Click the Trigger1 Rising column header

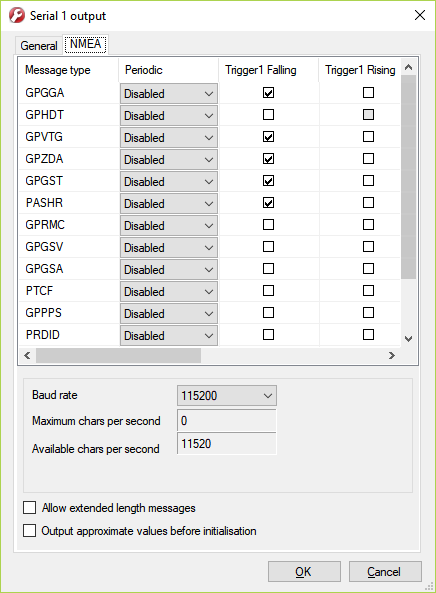click(x=360, y=70)
